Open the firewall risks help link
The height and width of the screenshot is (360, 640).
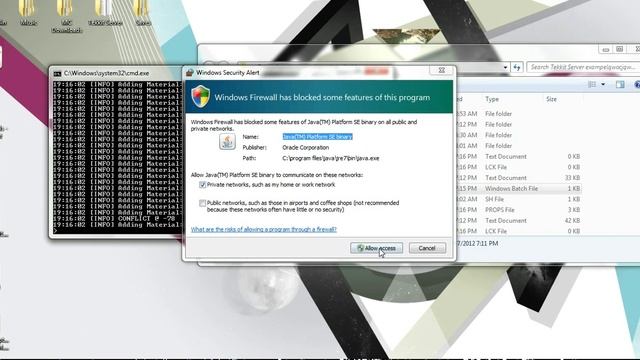click(264, 229)
